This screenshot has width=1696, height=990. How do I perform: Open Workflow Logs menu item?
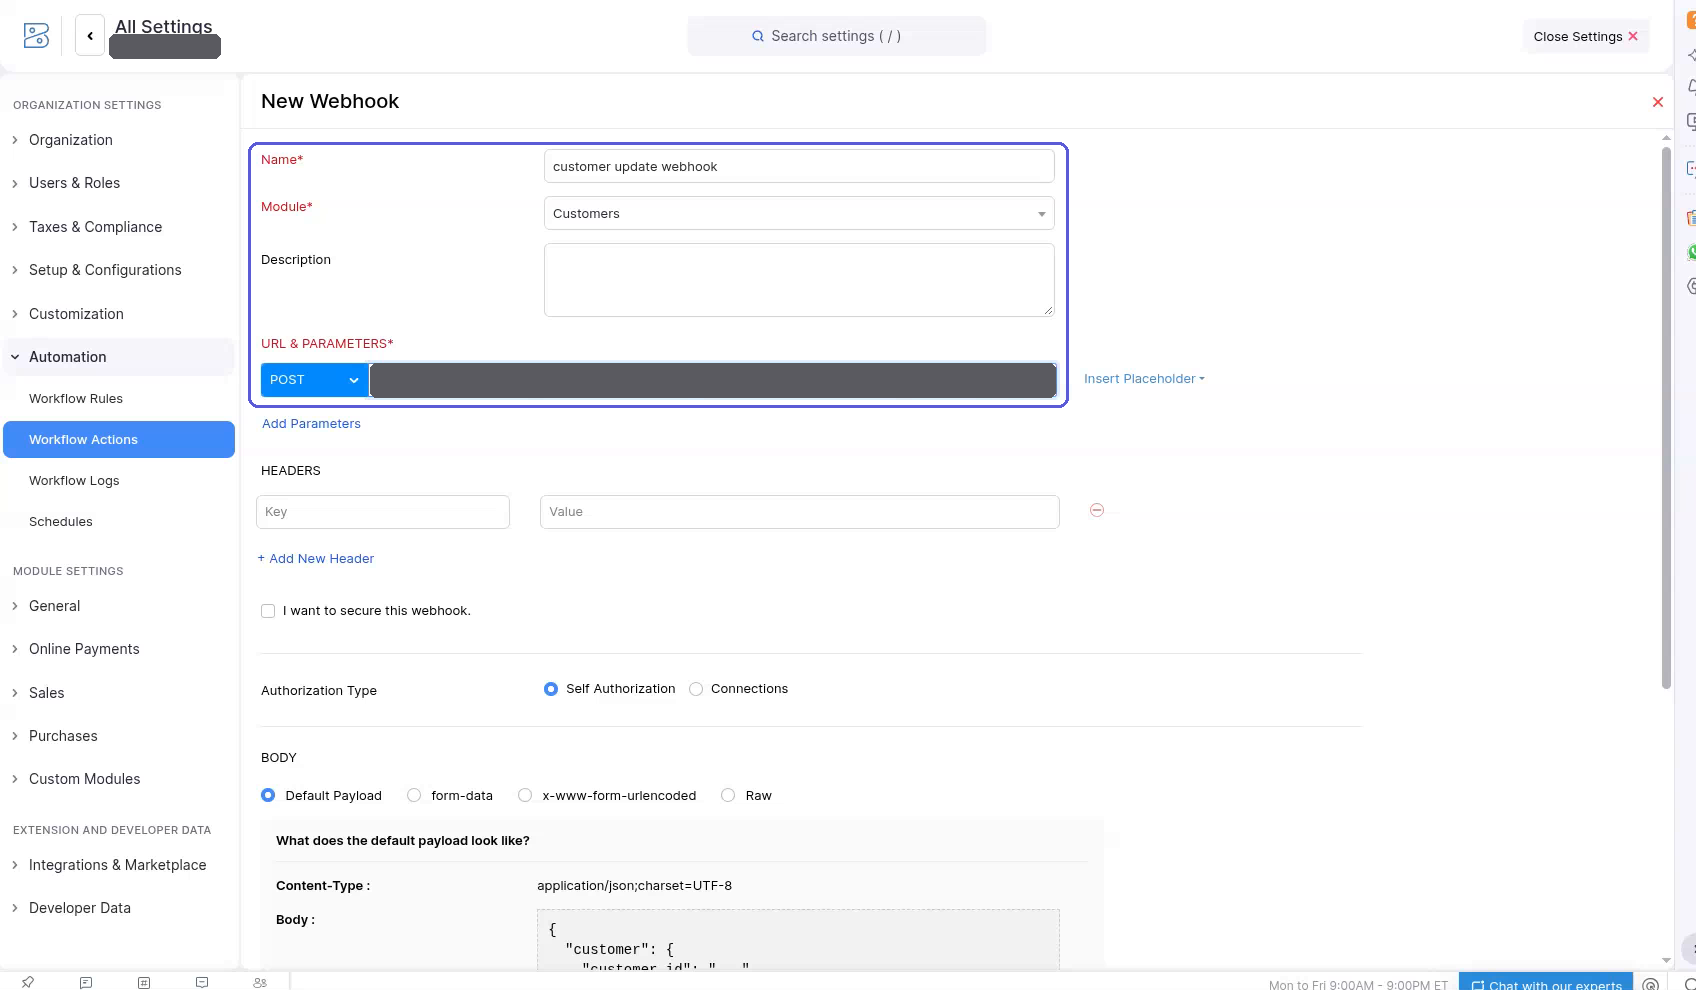[x=74, y=480]
